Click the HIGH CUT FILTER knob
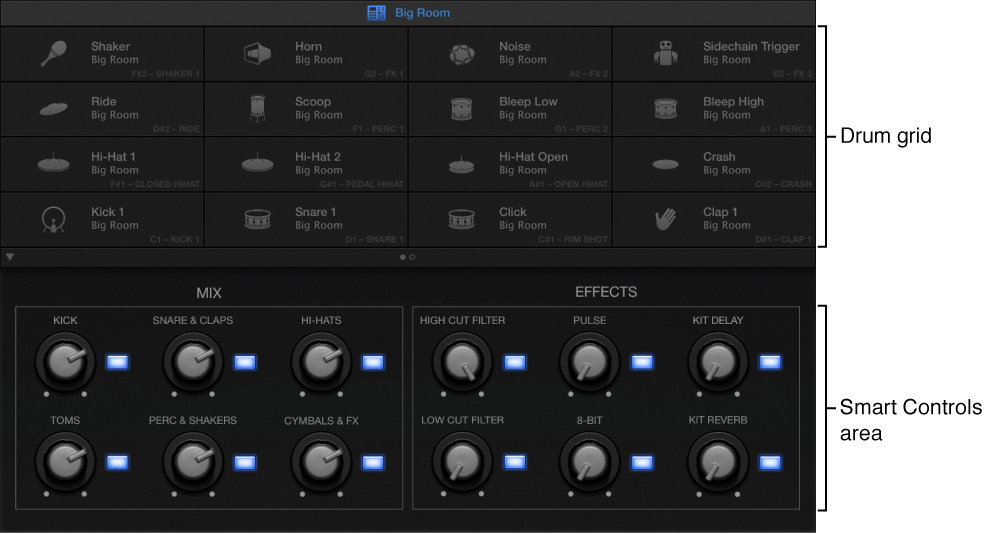The width and height of the screenshot is (986, 534). (x=462, y=363)
